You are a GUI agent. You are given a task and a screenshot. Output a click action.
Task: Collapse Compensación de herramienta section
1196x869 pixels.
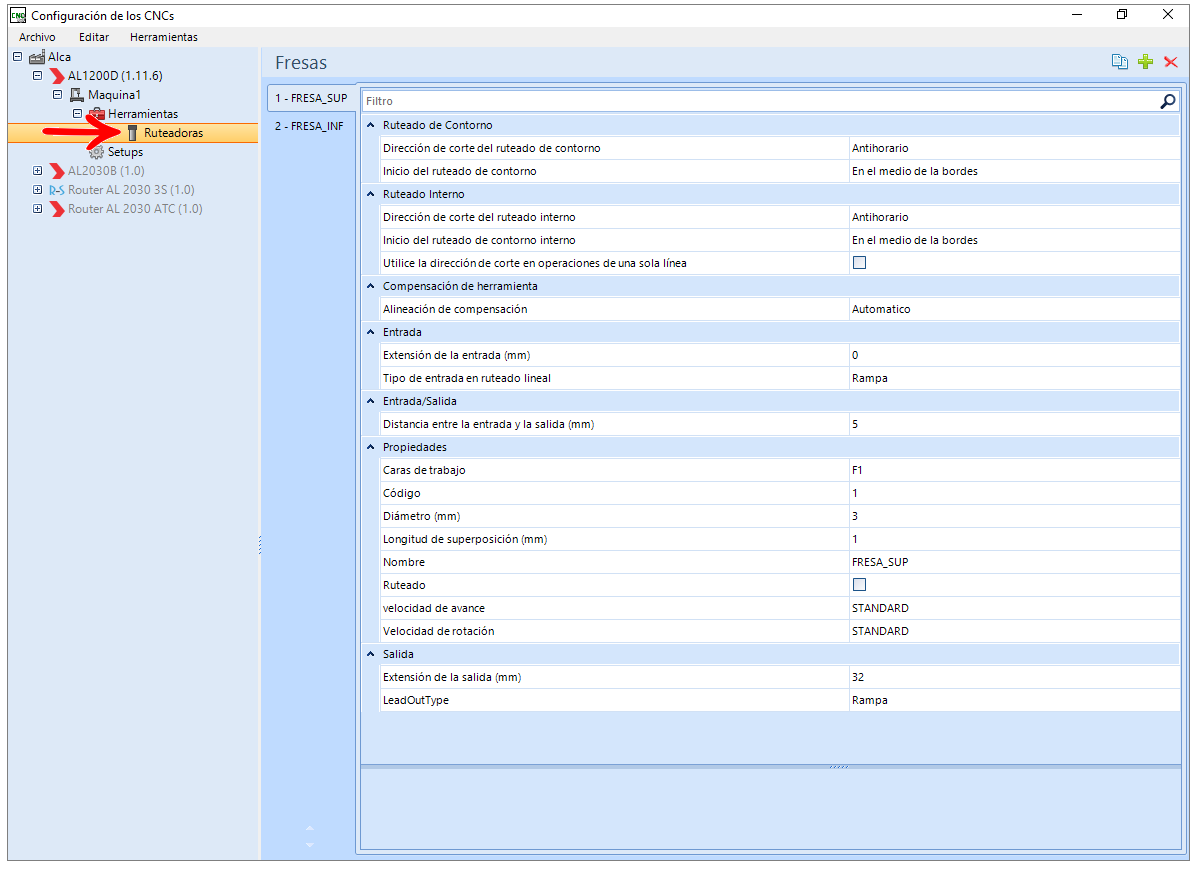[x=371, y=286]
